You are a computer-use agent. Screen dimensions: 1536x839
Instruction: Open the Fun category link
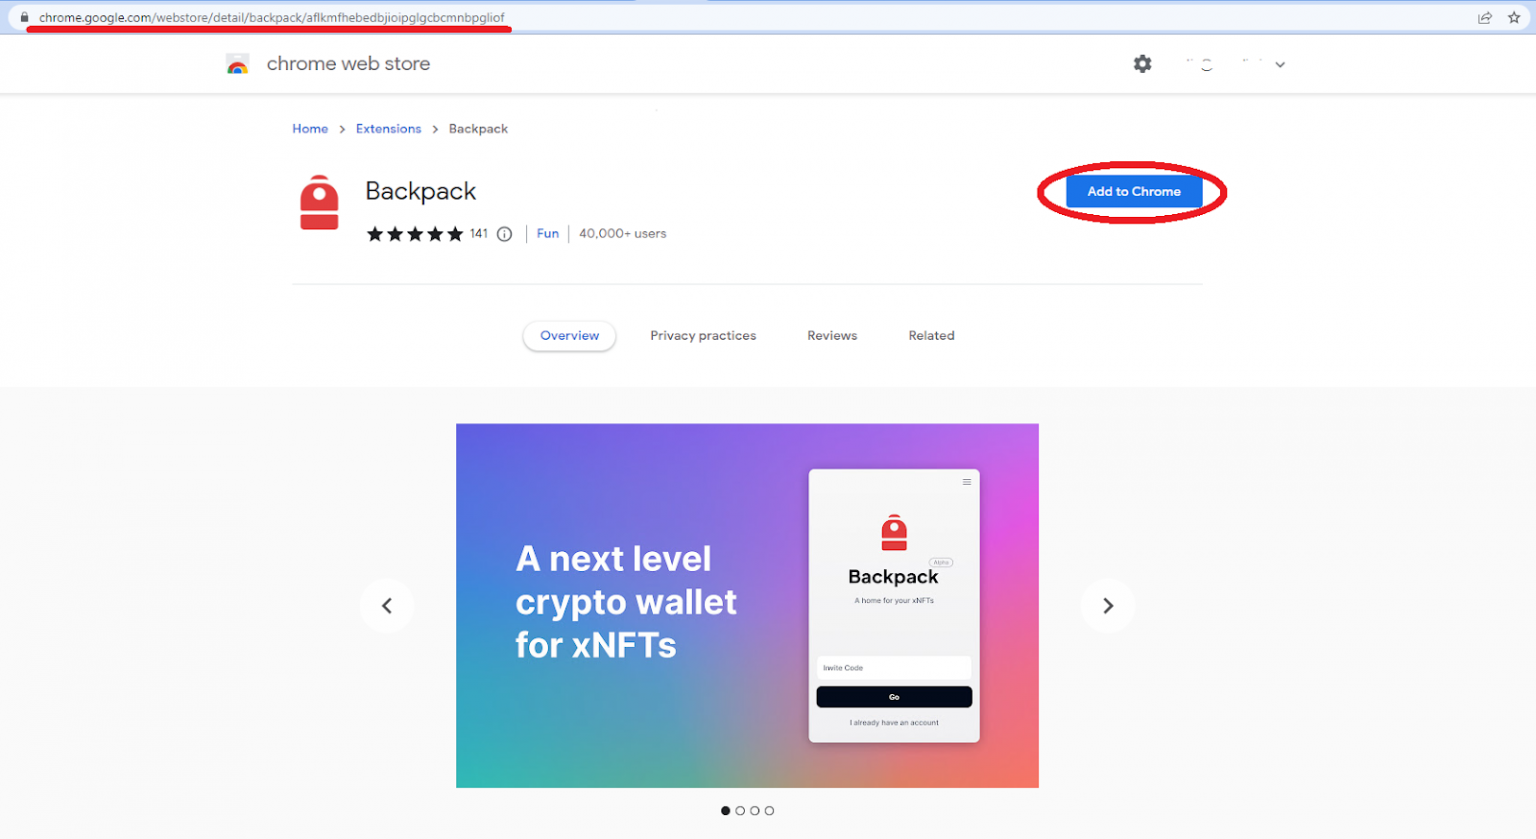547,234
